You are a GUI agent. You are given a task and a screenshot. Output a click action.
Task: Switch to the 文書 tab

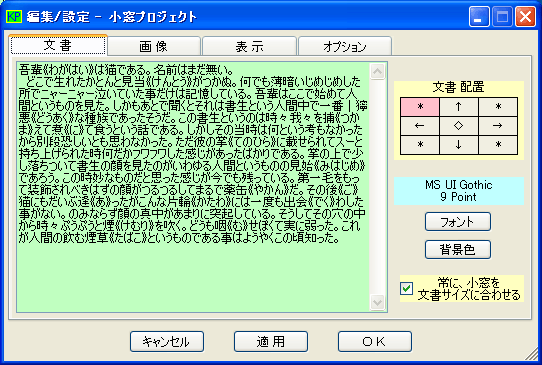[x=58, y=45]
